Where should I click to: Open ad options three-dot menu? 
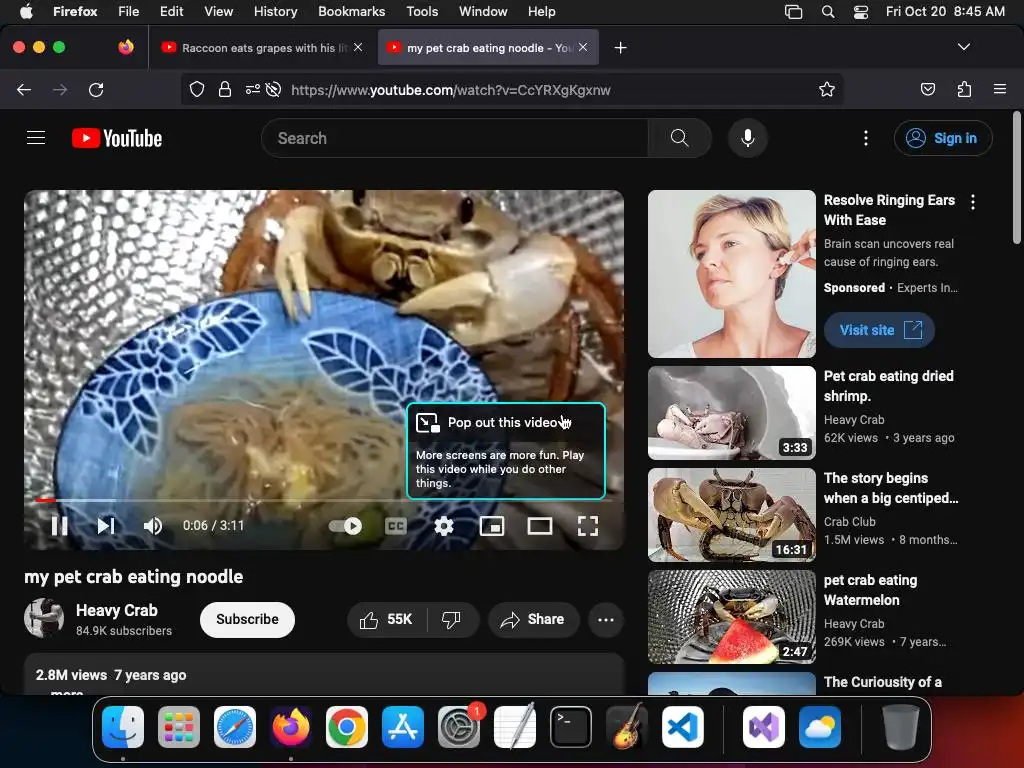[x=973, y=202]
